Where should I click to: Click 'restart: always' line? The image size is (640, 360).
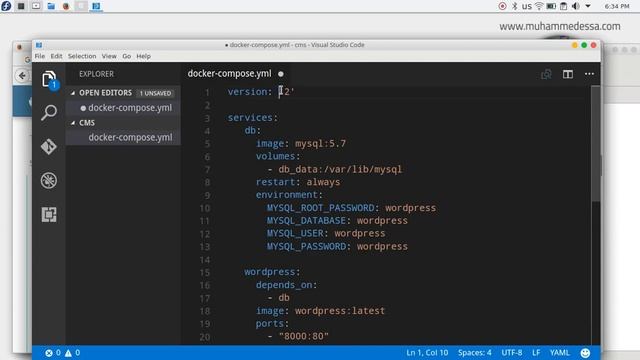(298, 182)
